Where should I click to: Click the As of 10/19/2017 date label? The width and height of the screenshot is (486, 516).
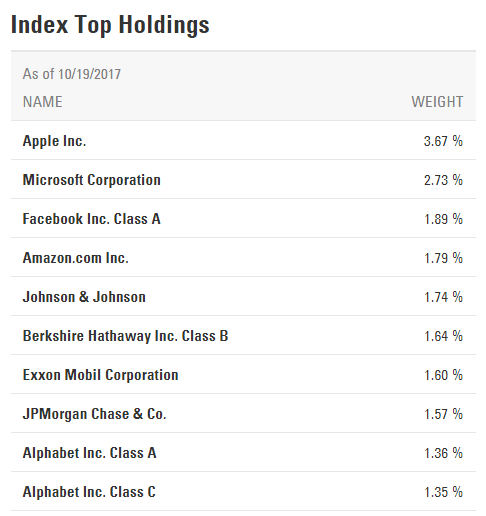click(x=72, y=74)
